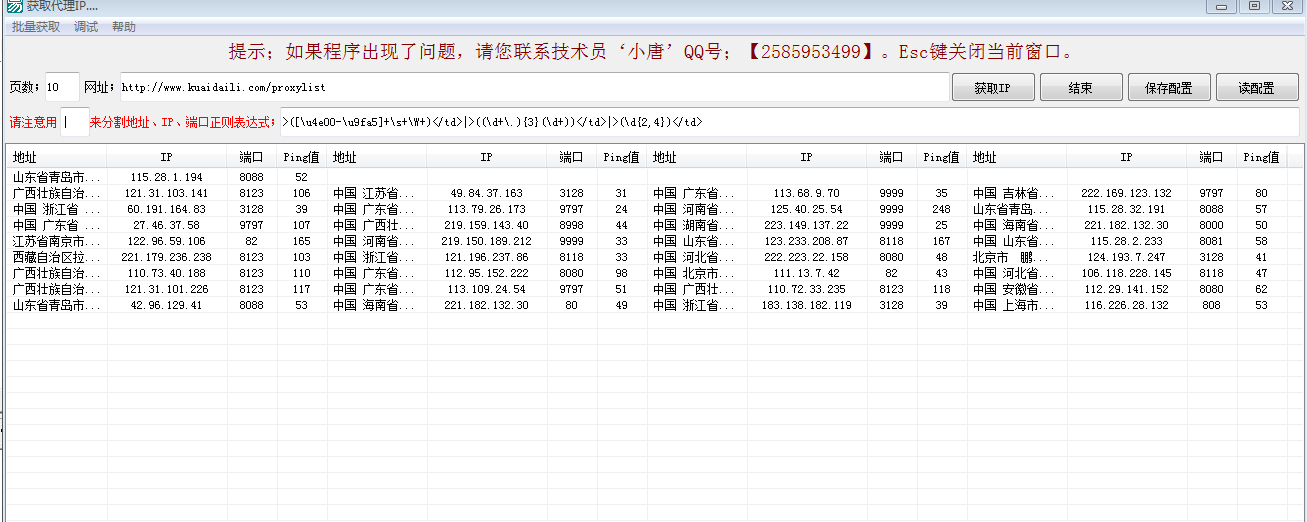Viewport: 1307px width, 522px height.
Task: Click address cell 江苏省南京市...
Action: click(x=57, y=241)
